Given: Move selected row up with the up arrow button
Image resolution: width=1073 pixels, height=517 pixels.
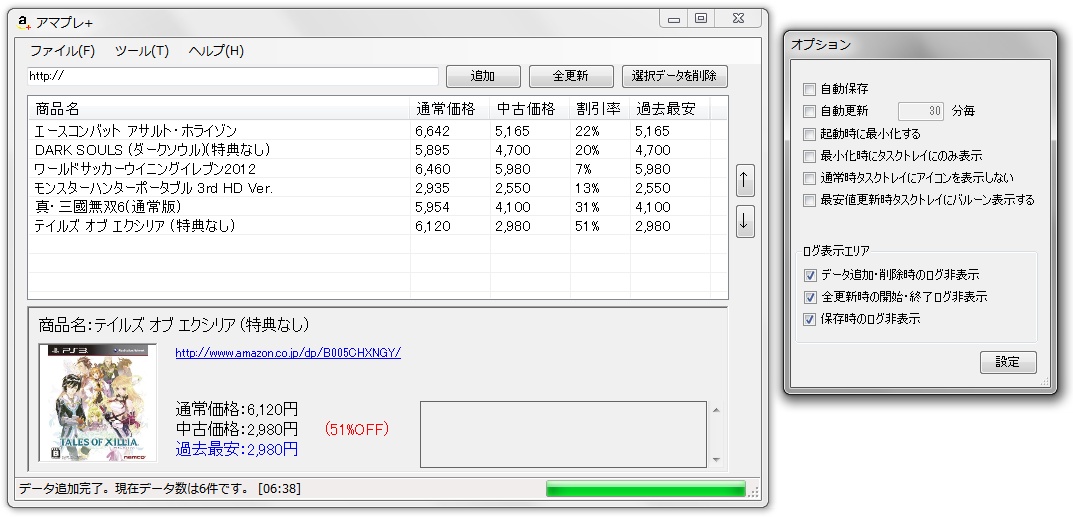Looking at the screenshot, I should pyautogui.click(x=745, y=181).
